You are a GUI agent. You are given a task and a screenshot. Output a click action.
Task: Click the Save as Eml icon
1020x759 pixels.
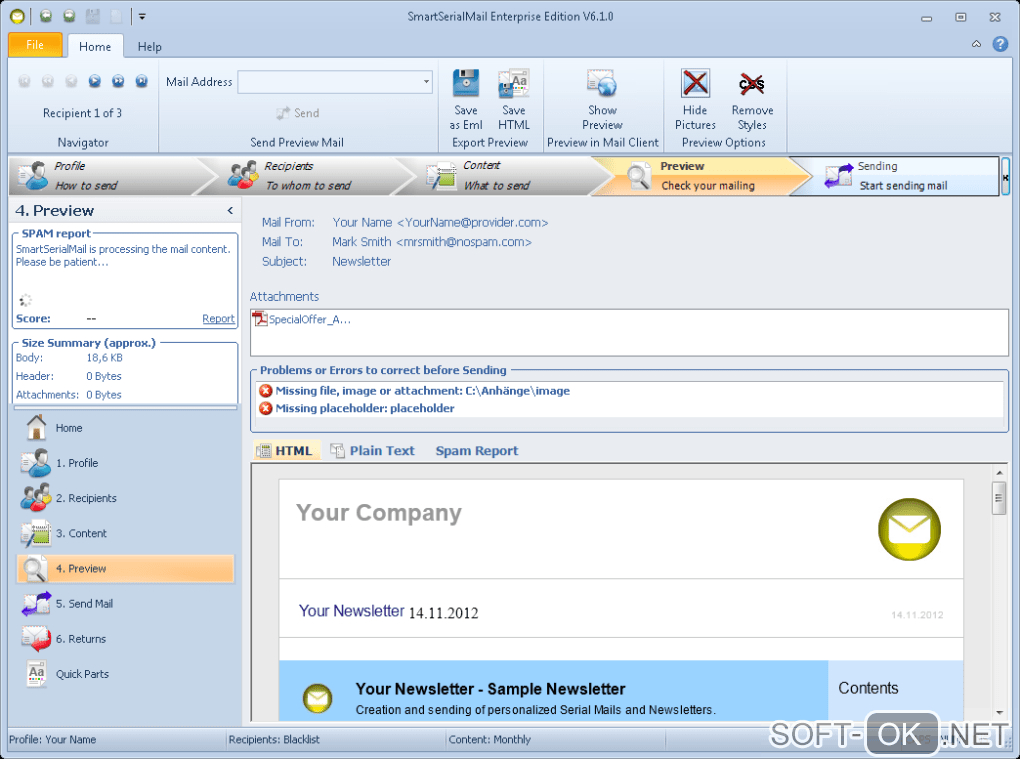466,83
